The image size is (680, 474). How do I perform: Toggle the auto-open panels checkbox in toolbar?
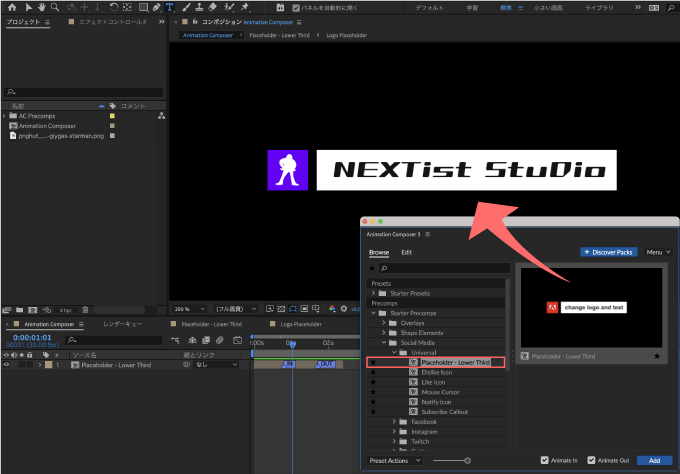(296, 8)
